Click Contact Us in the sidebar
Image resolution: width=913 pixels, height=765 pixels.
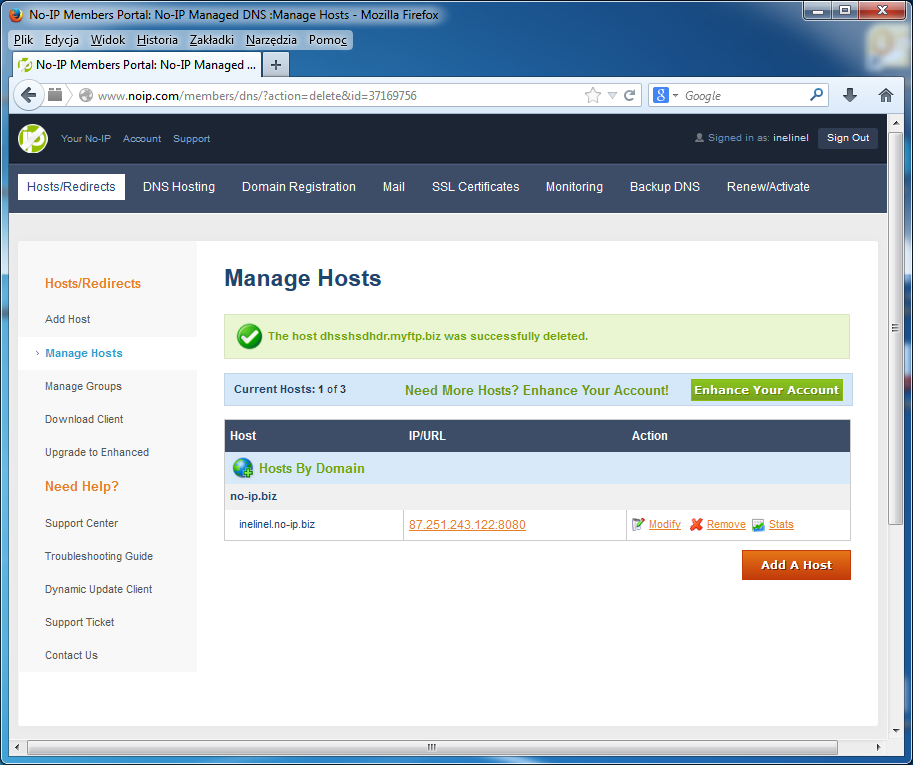[71, 655]
